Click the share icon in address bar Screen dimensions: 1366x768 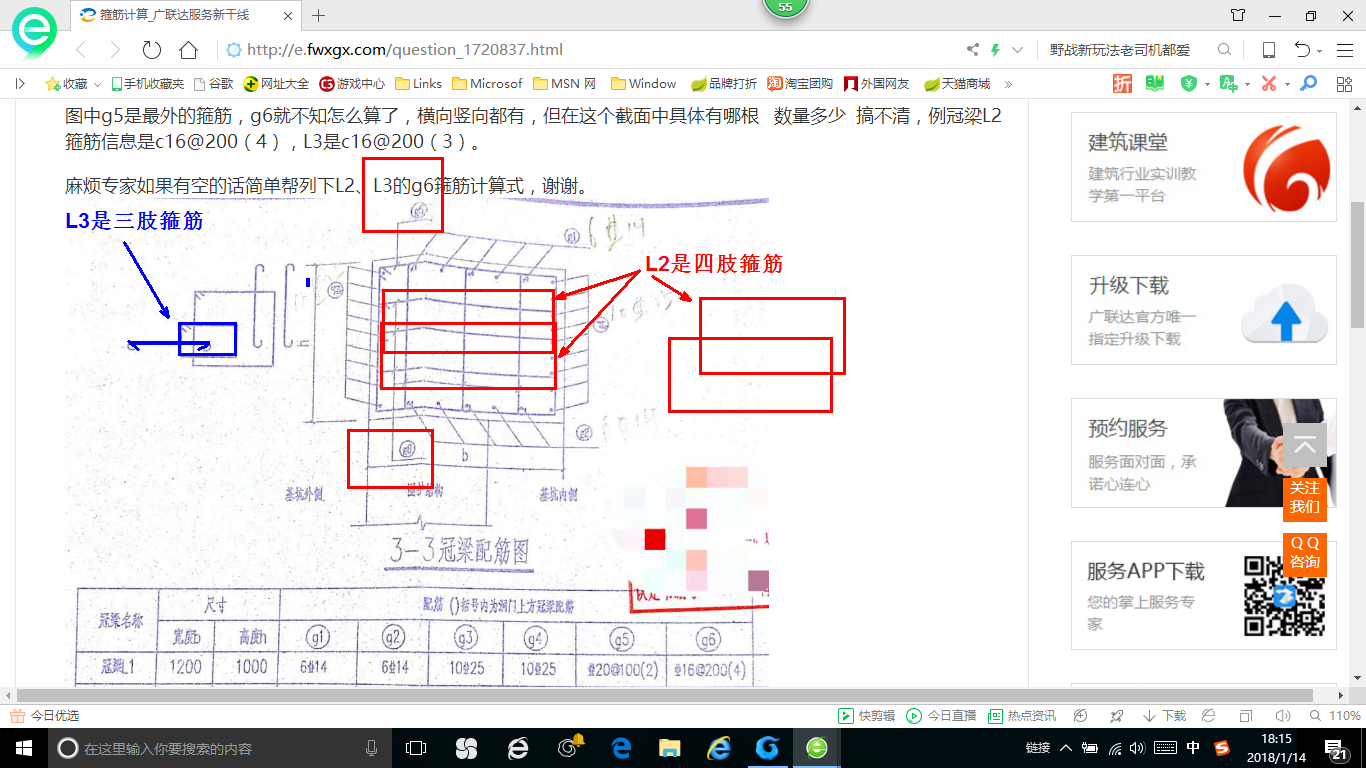(x=973, y=50)
